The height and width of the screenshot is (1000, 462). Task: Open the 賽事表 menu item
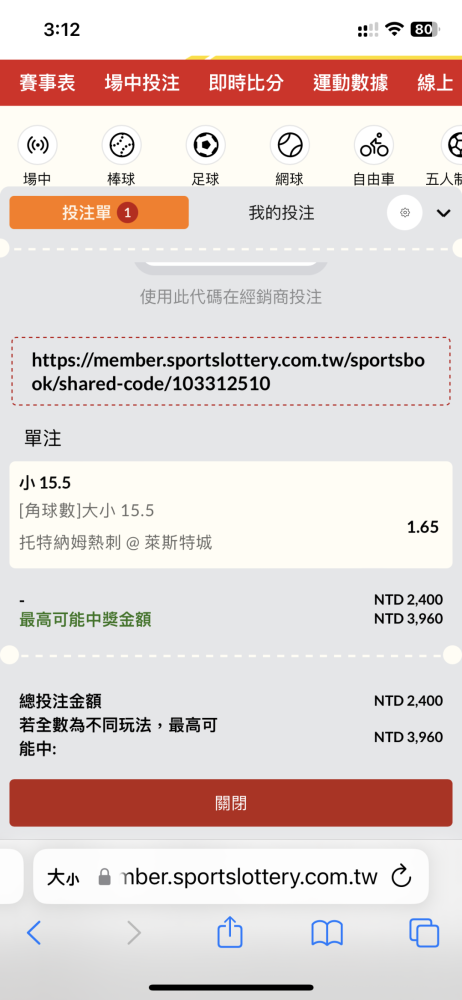click(x=47, y=83)
